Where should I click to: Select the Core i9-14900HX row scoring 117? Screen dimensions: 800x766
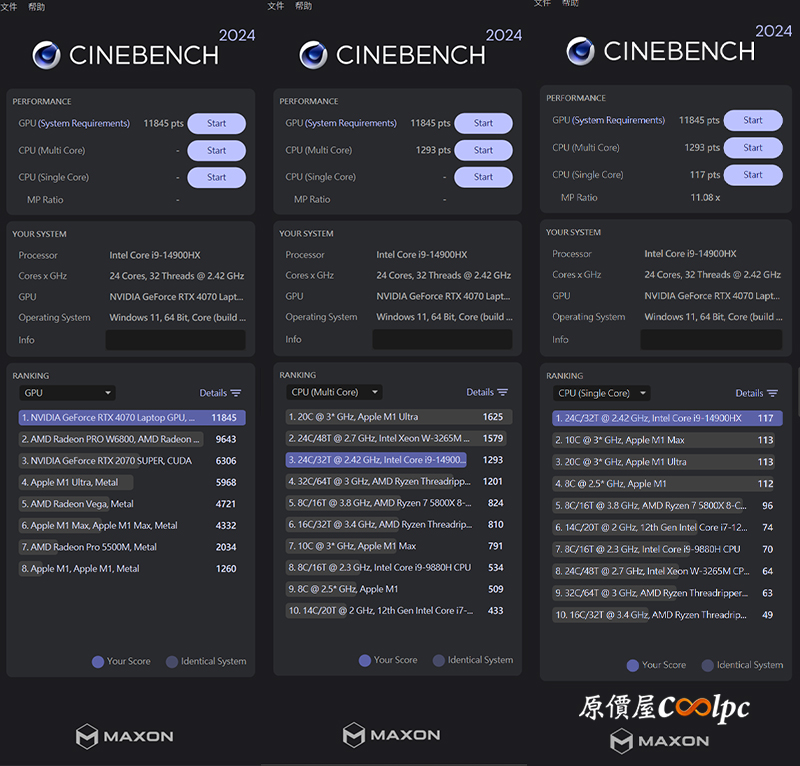tap(667, 418)
